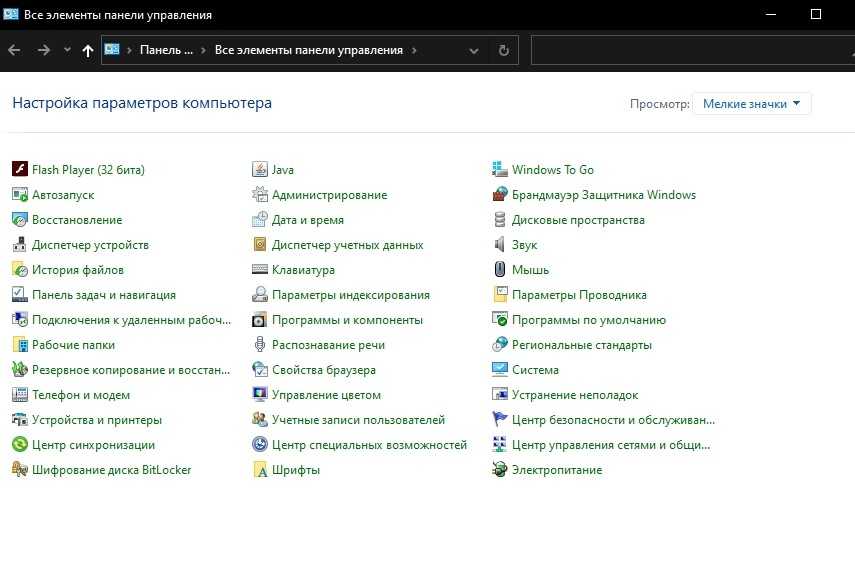Click the Flash Player icon
This screenshot has height=579, width=855.
pos(19,170)
